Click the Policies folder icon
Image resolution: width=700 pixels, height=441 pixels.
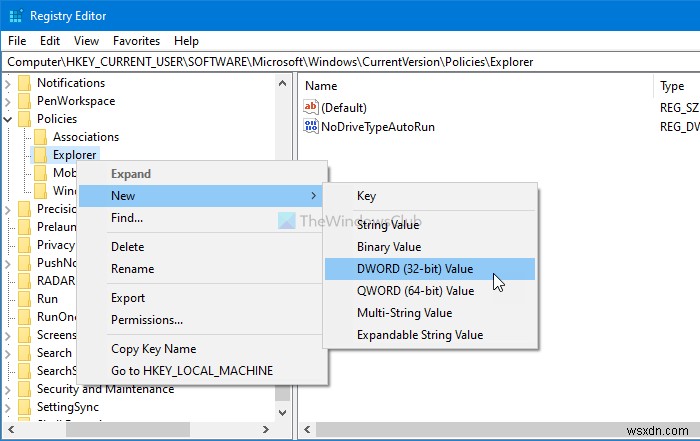click(x=25, y=119)
